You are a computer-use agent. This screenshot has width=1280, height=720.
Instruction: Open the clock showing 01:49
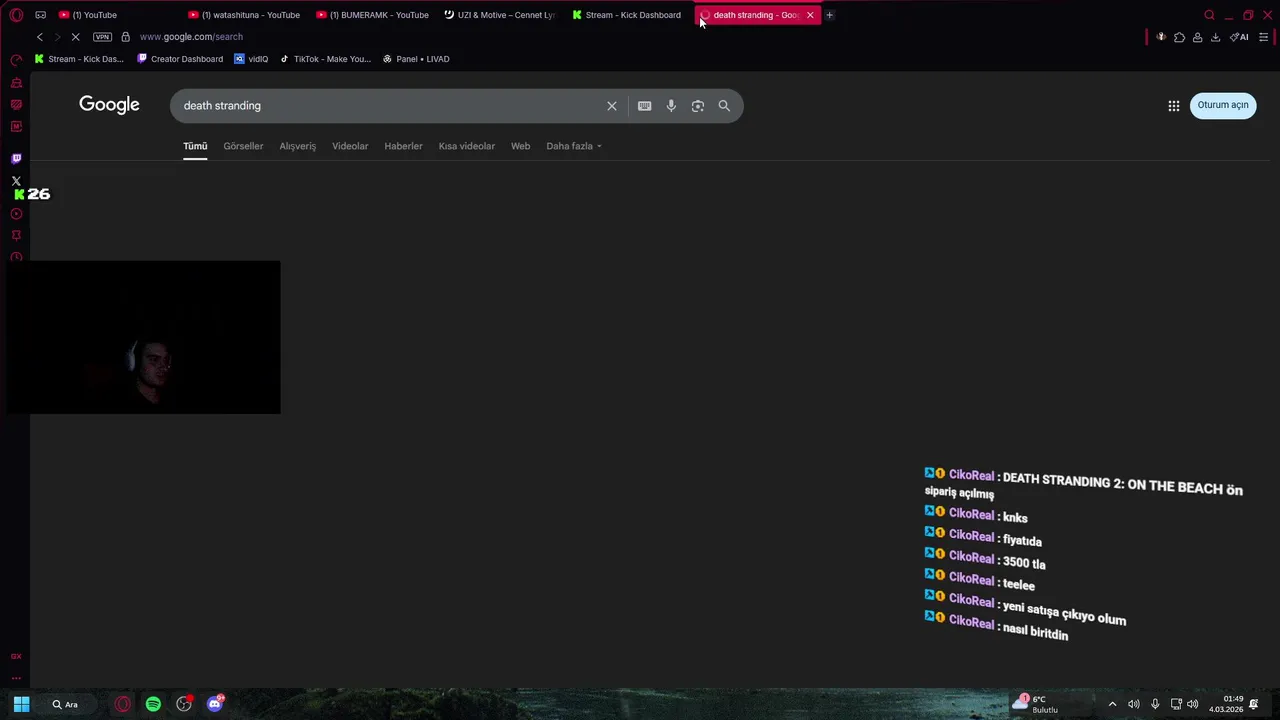click(x=1227, y=704)
